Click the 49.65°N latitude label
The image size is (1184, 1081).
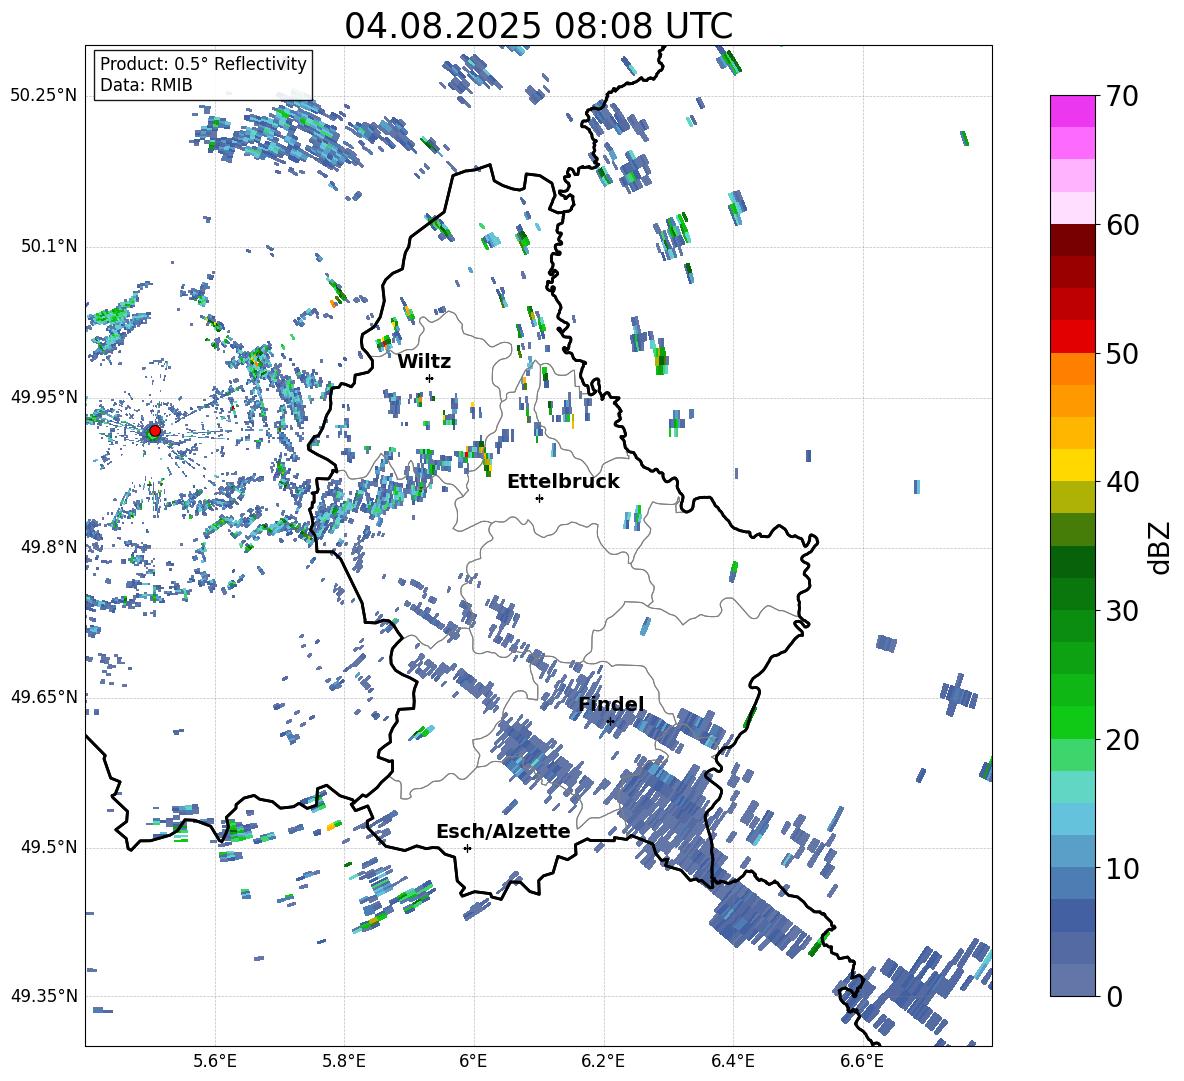[x=44, y=696]
